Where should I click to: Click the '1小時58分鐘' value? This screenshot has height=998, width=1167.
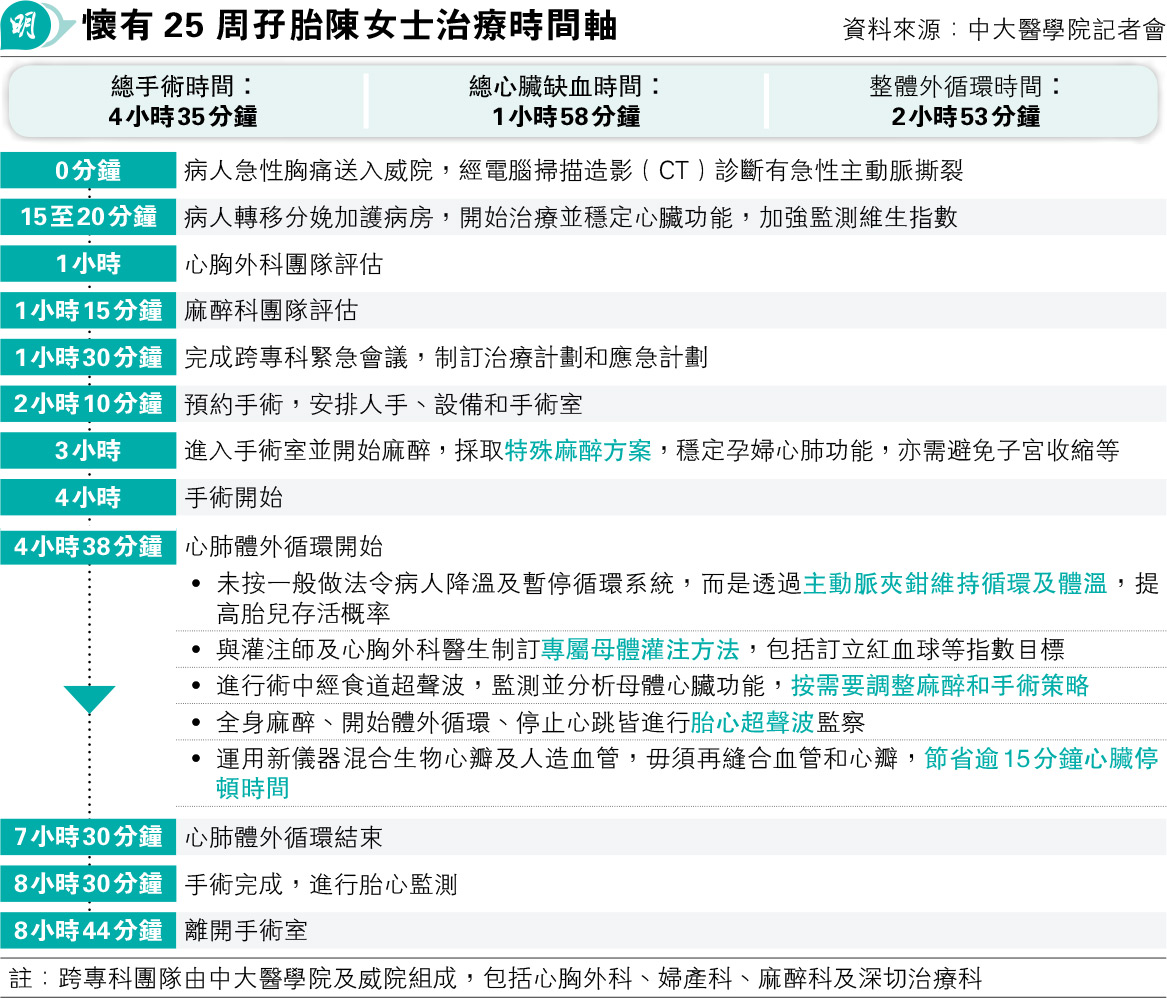pos(566,117)
